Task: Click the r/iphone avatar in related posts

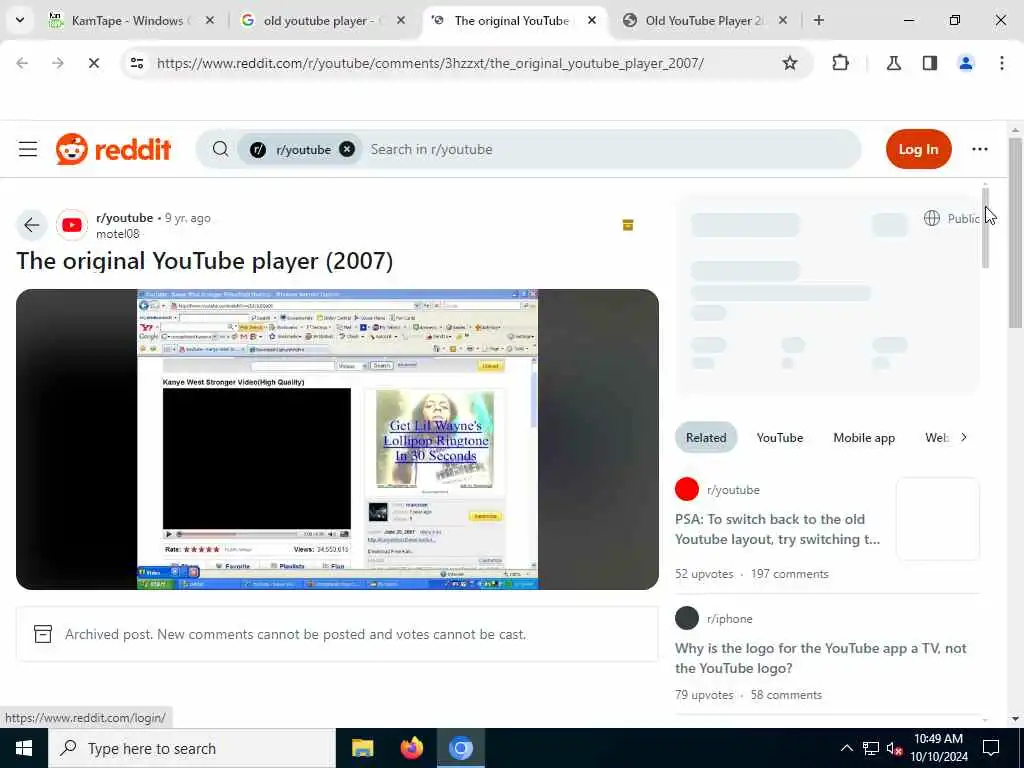Action: pyautogui.click(x=687, y=618)
